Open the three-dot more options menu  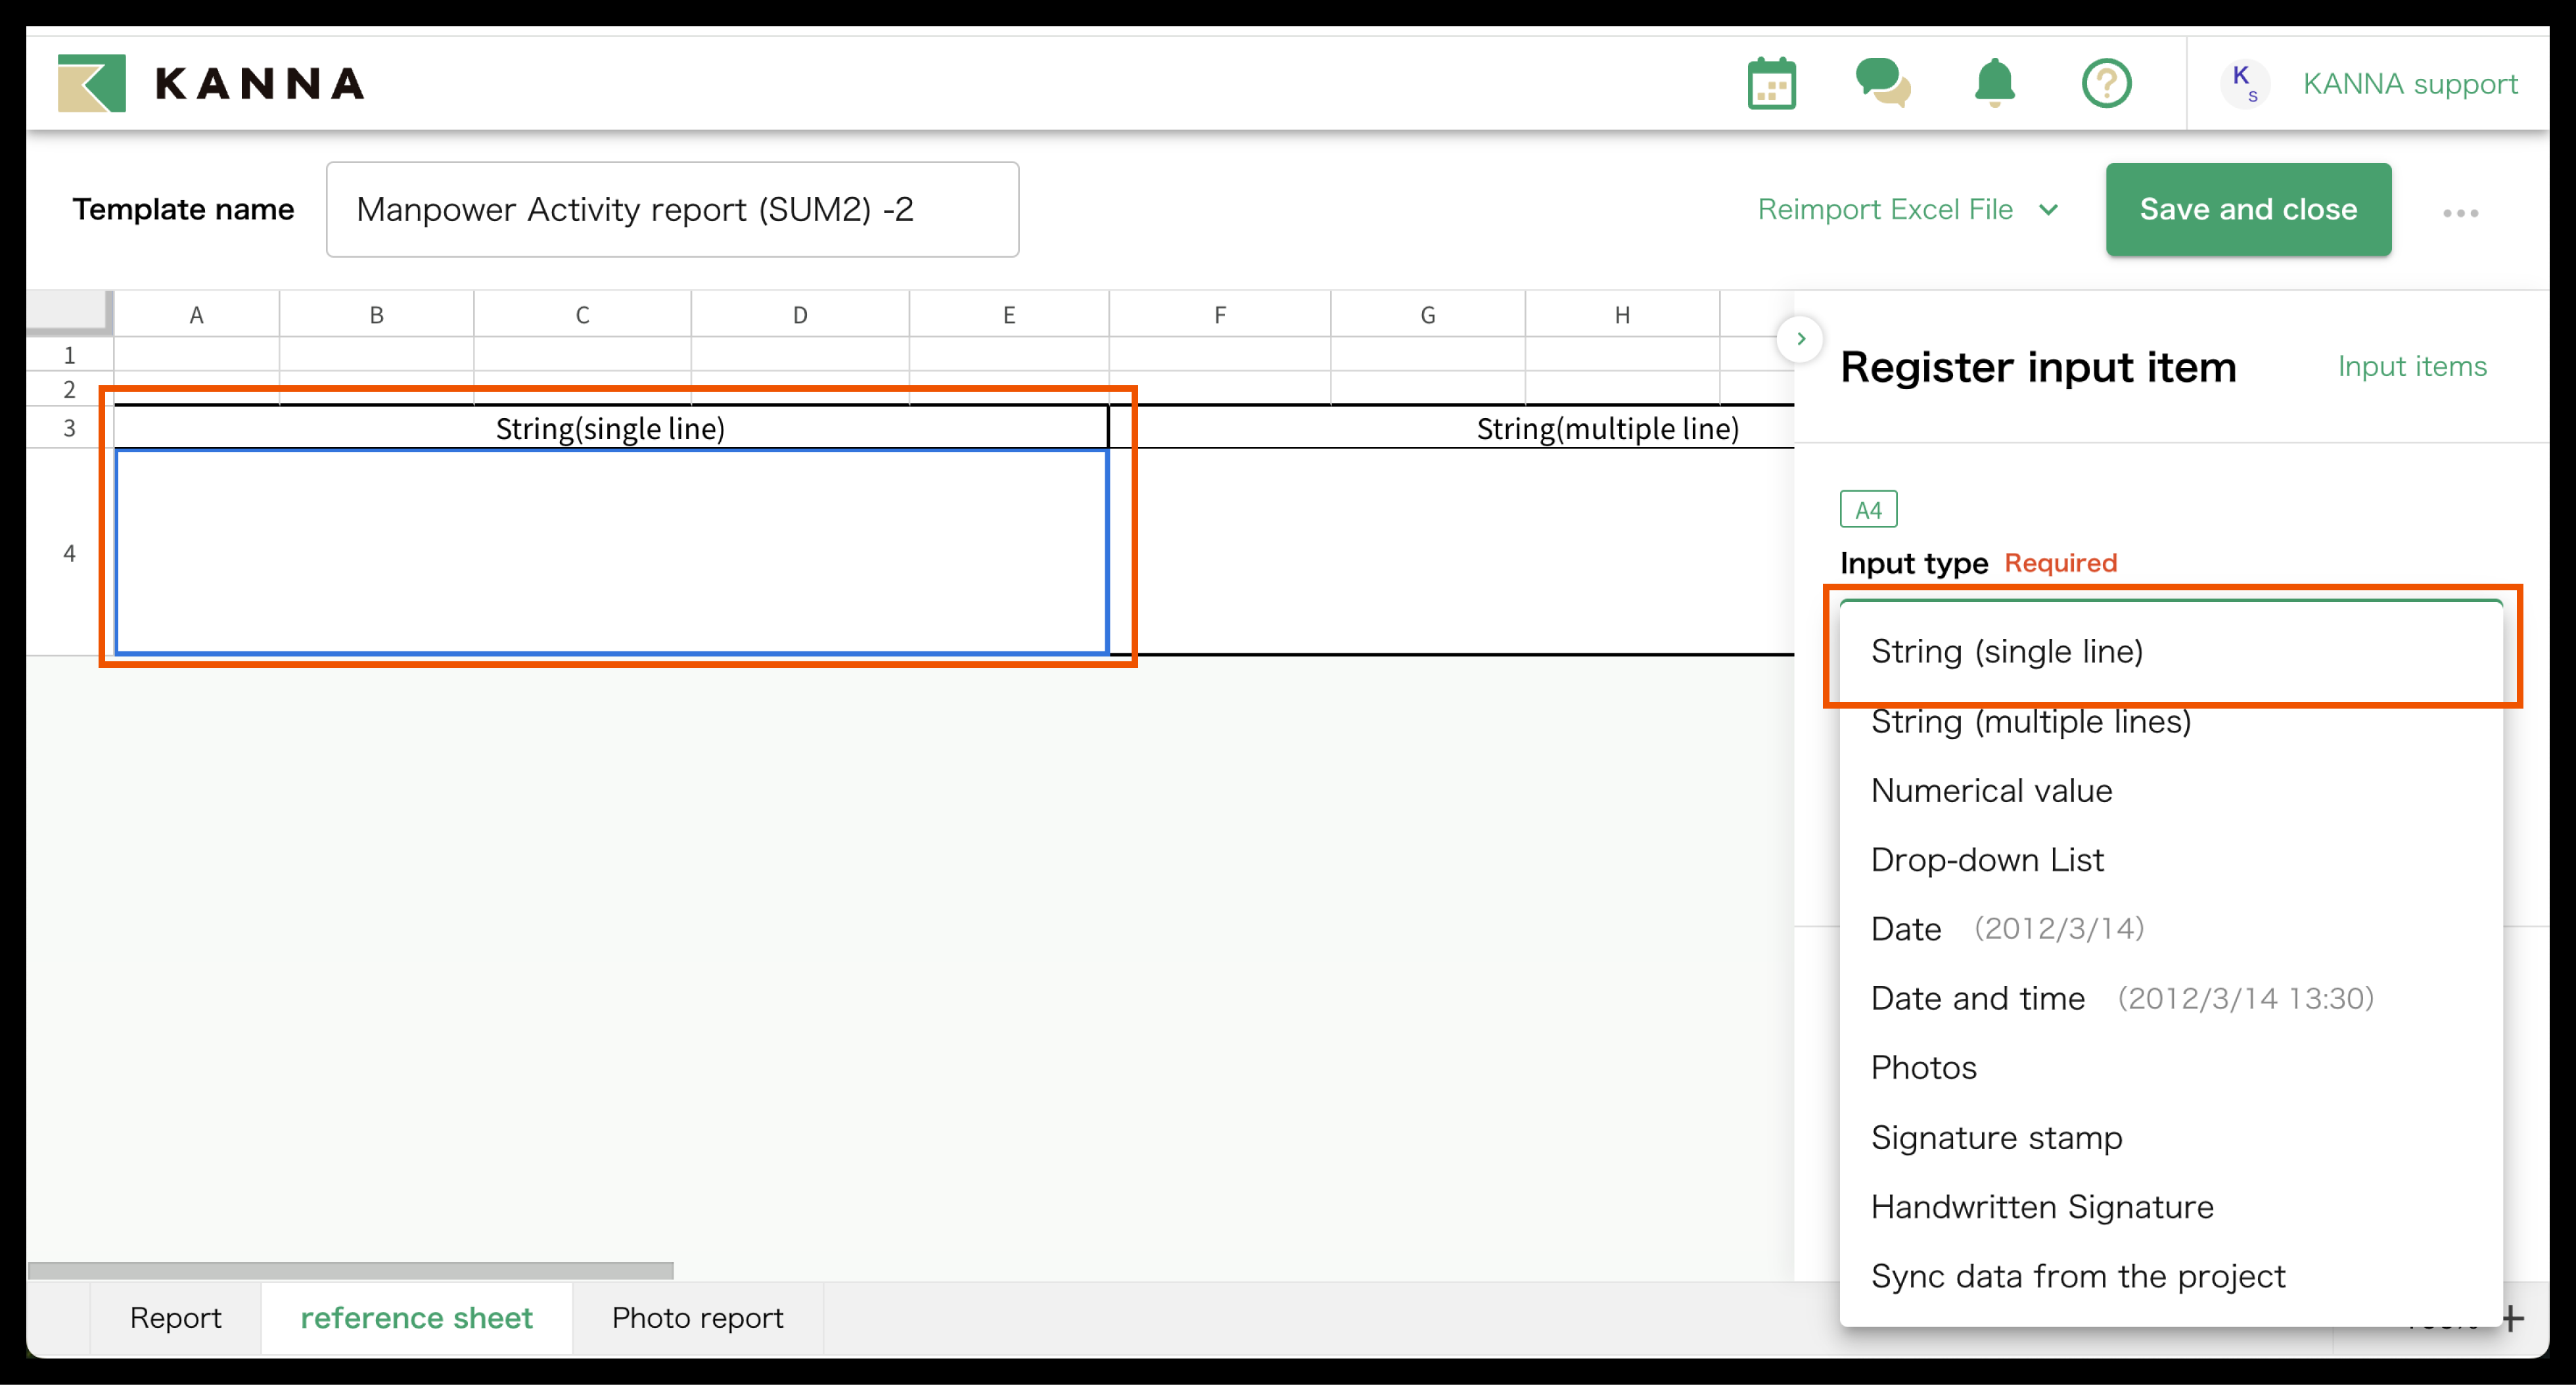(x=2460, y=213)
